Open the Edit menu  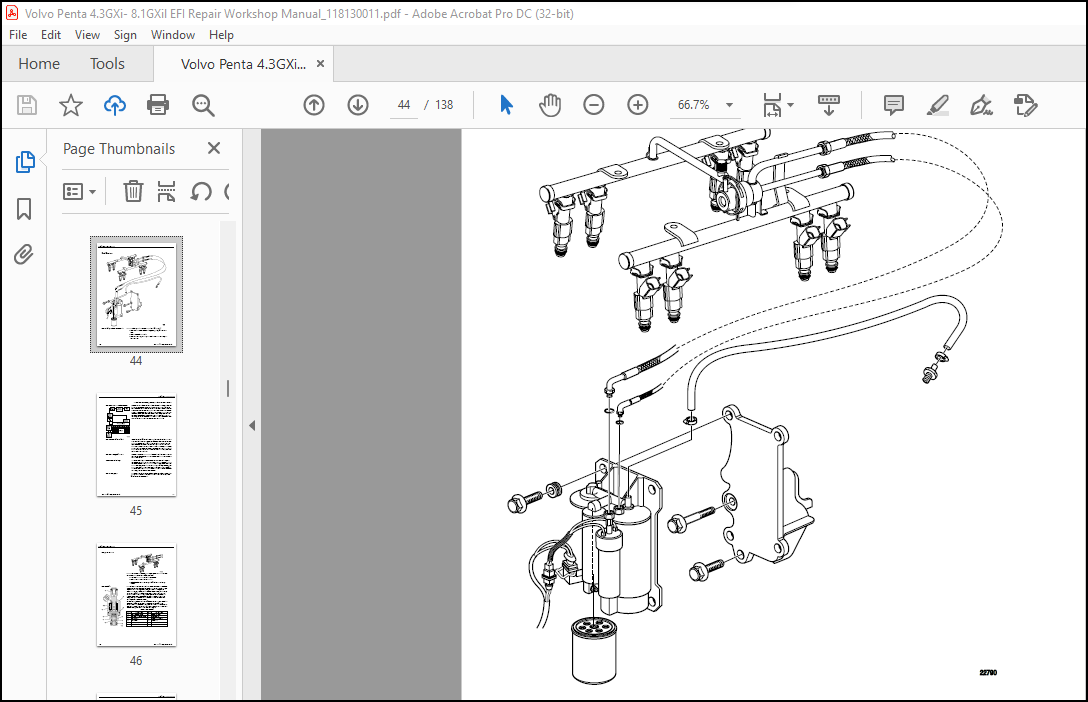pyautogui.click(x=51, y=35)
